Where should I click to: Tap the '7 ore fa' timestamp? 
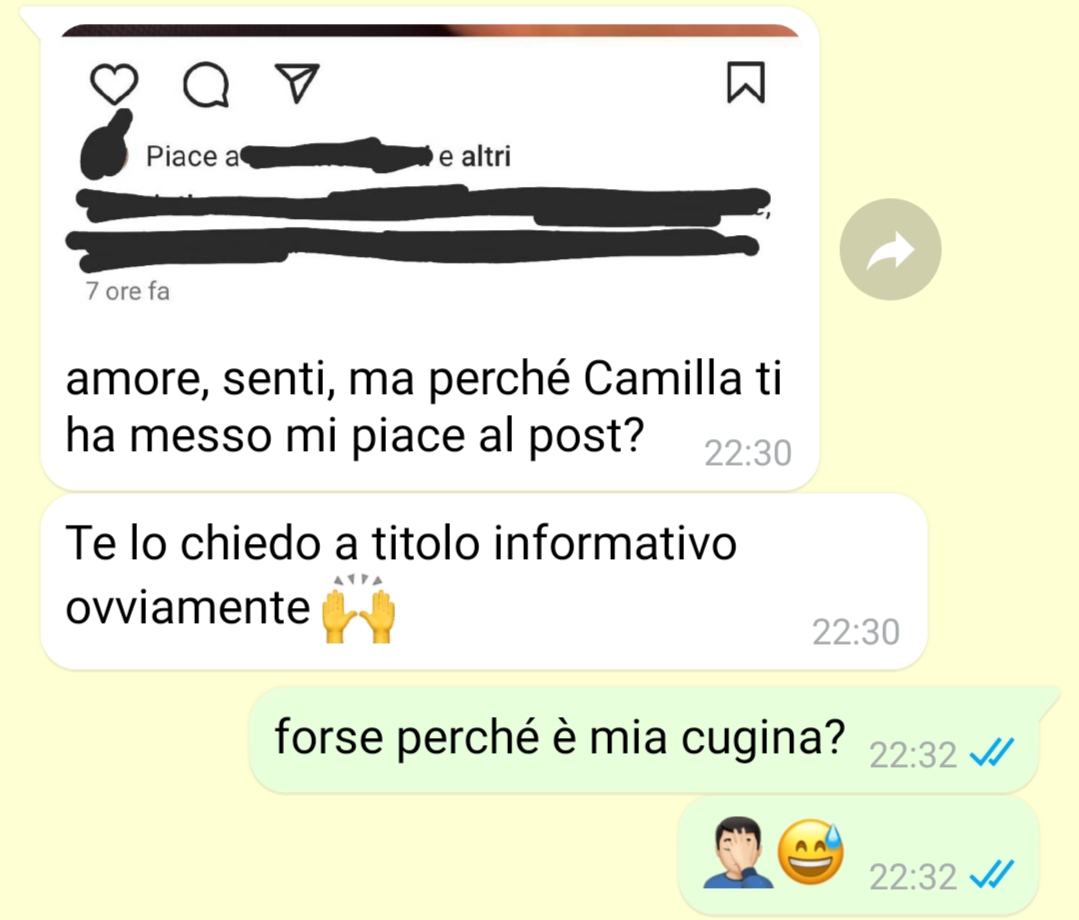pyautogui.click(x=127, y=291)
